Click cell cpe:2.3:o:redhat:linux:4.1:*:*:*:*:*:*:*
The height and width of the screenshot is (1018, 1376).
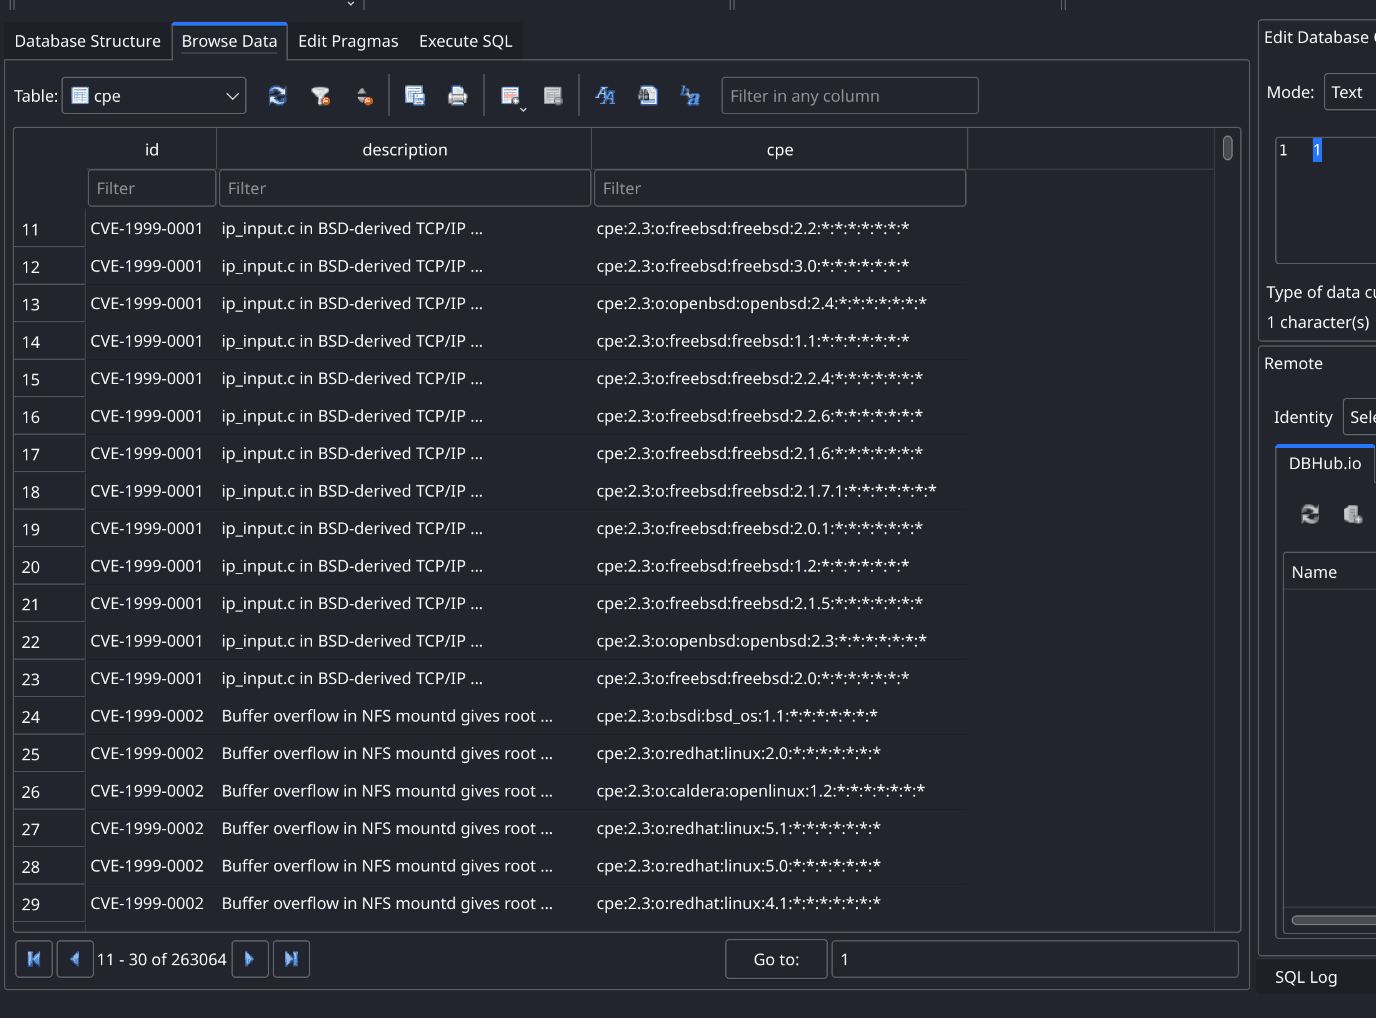tap(780, 903)
